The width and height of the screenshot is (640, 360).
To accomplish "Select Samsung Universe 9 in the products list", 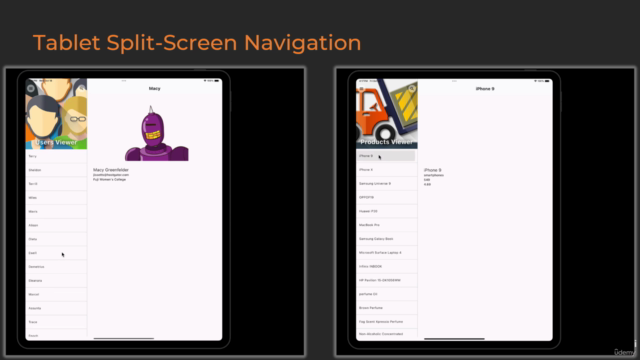I will 387,184.
